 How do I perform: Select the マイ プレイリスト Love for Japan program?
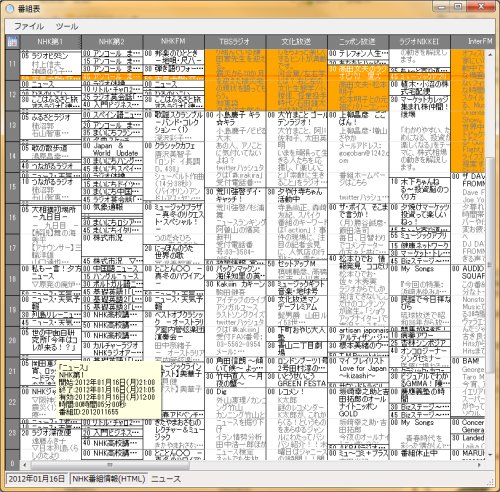(x=358, y=370)
